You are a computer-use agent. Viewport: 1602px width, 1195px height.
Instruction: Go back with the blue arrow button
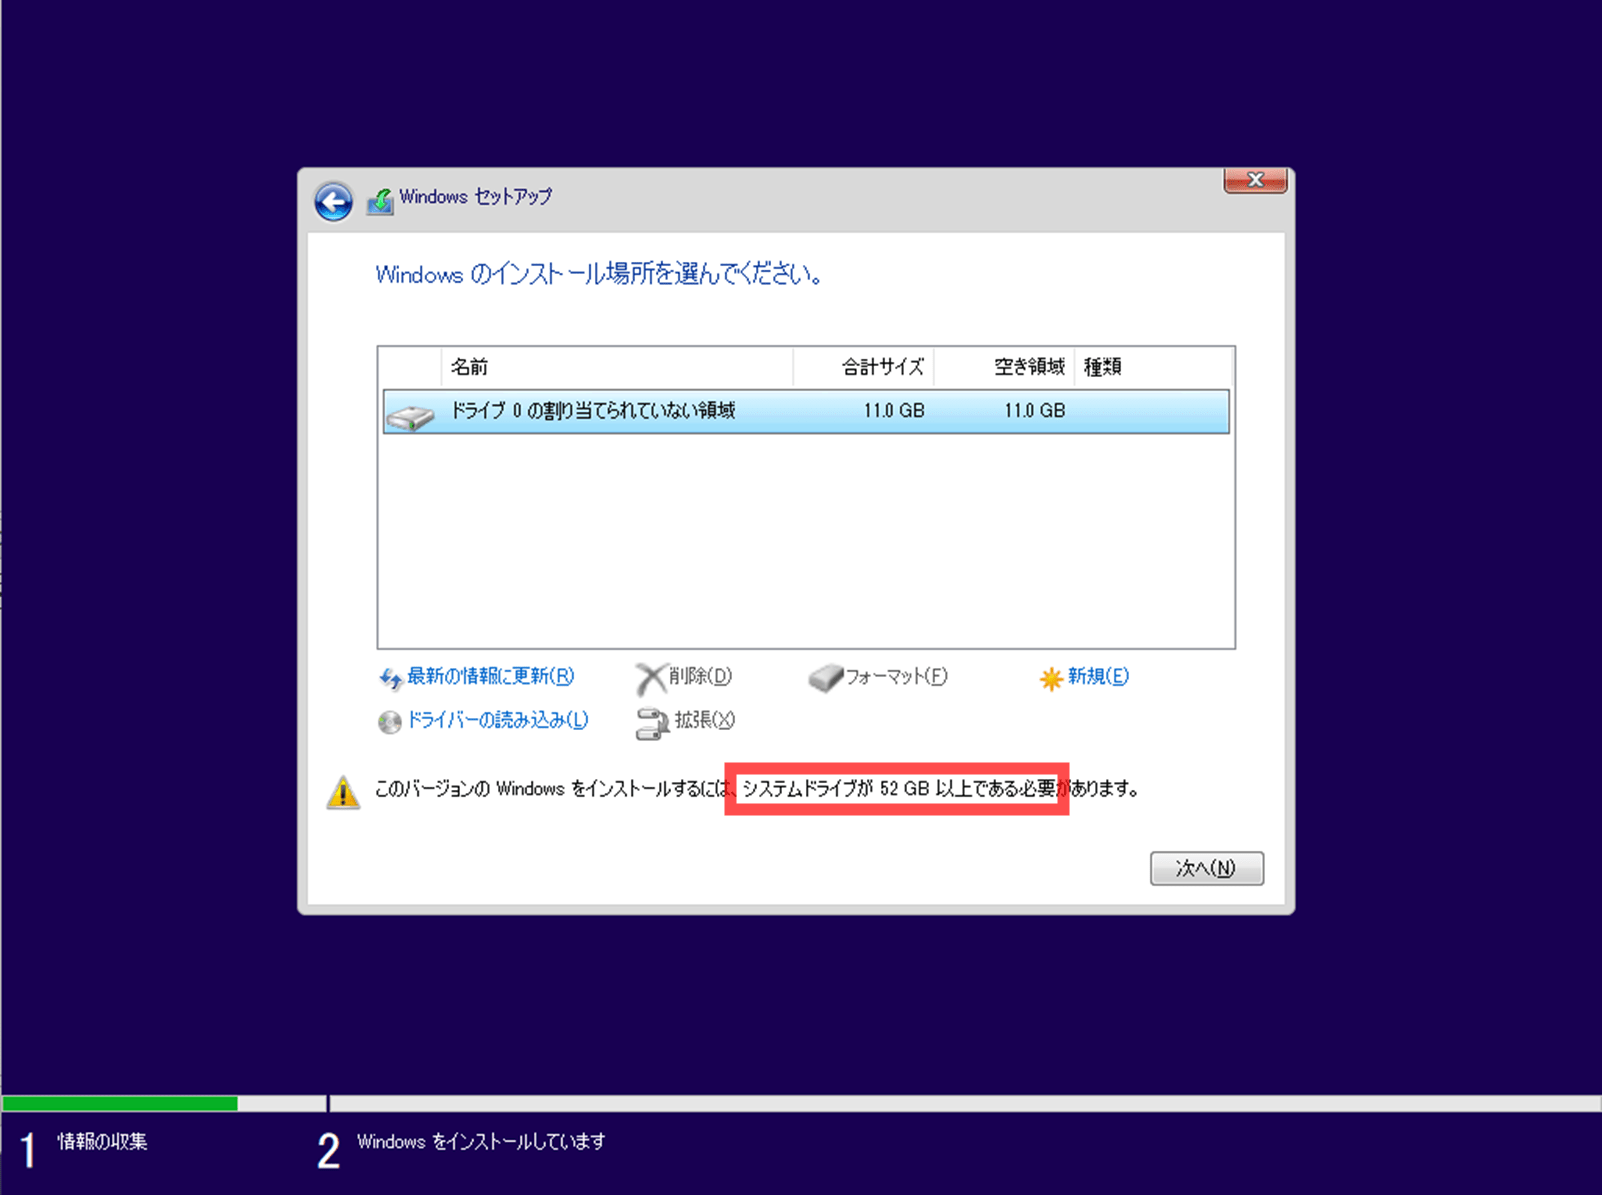[333, 201]
